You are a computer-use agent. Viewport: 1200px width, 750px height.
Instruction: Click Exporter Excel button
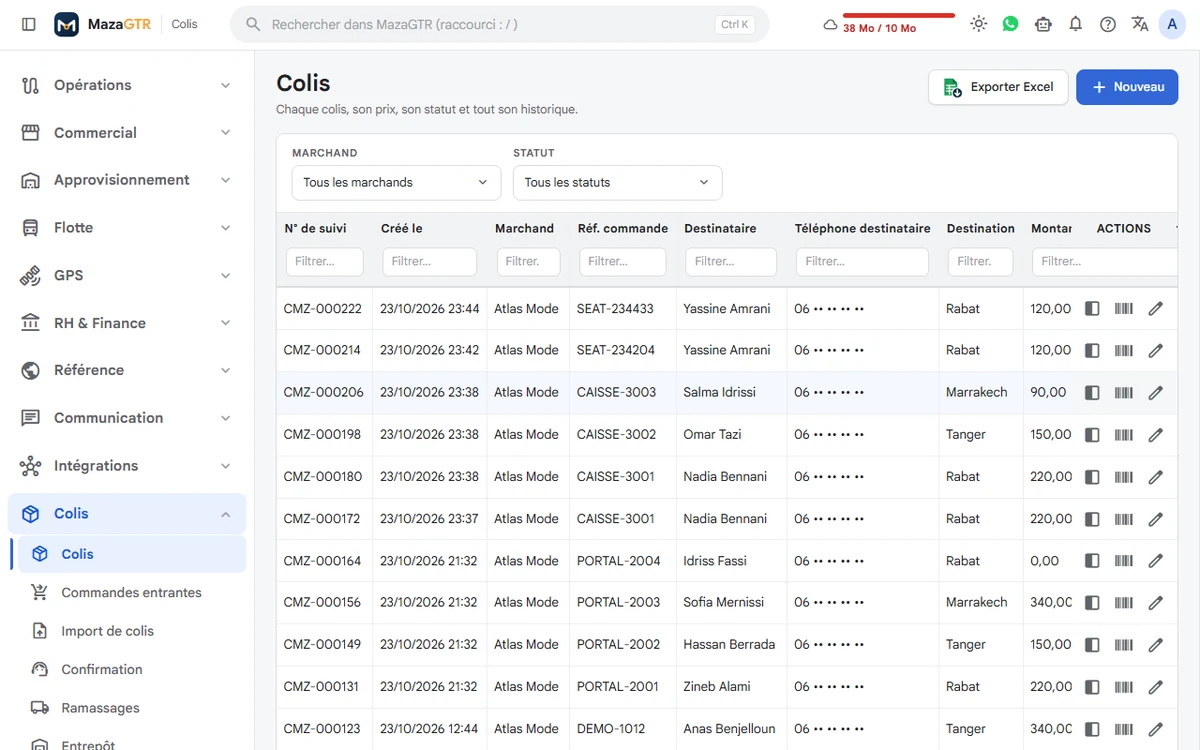[998, 87]
